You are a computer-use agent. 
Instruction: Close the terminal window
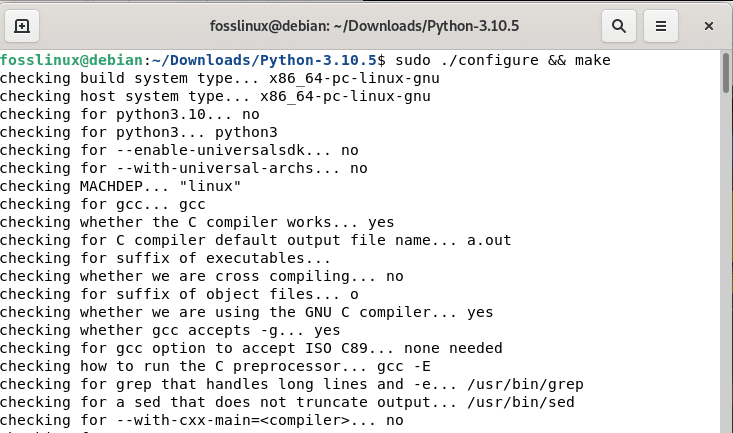709,26
